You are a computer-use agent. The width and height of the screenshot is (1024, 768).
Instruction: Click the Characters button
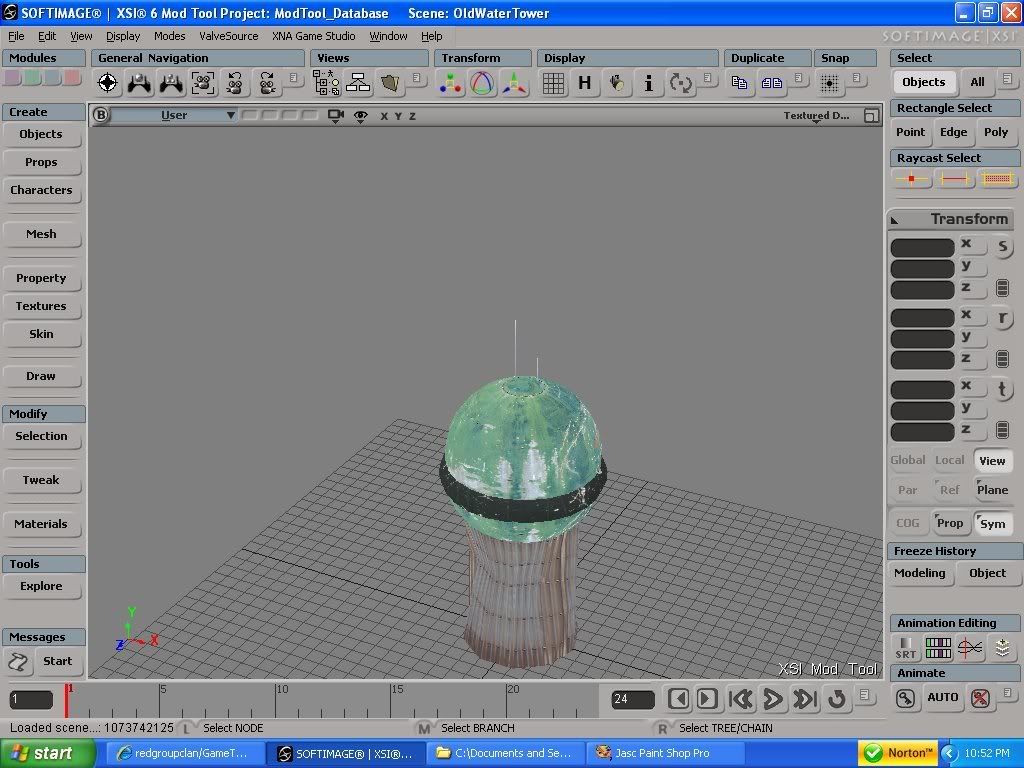[41, 190]
